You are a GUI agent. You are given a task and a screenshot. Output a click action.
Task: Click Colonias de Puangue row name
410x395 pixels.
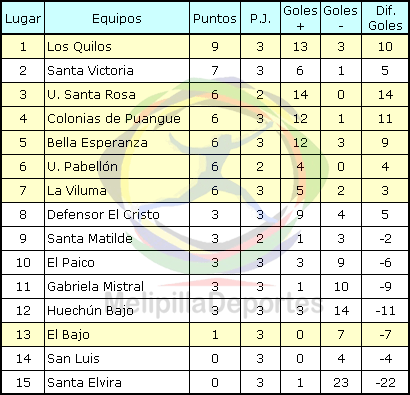(114, 119)
